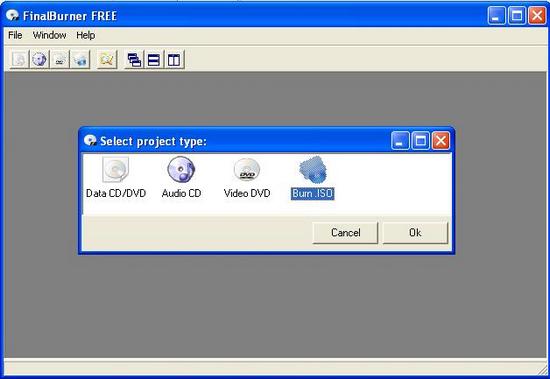Click the Video DVD toolbar icon
The height and width of the screenshot is (379, 550).
pyautogui.click(x=60, y=59)
